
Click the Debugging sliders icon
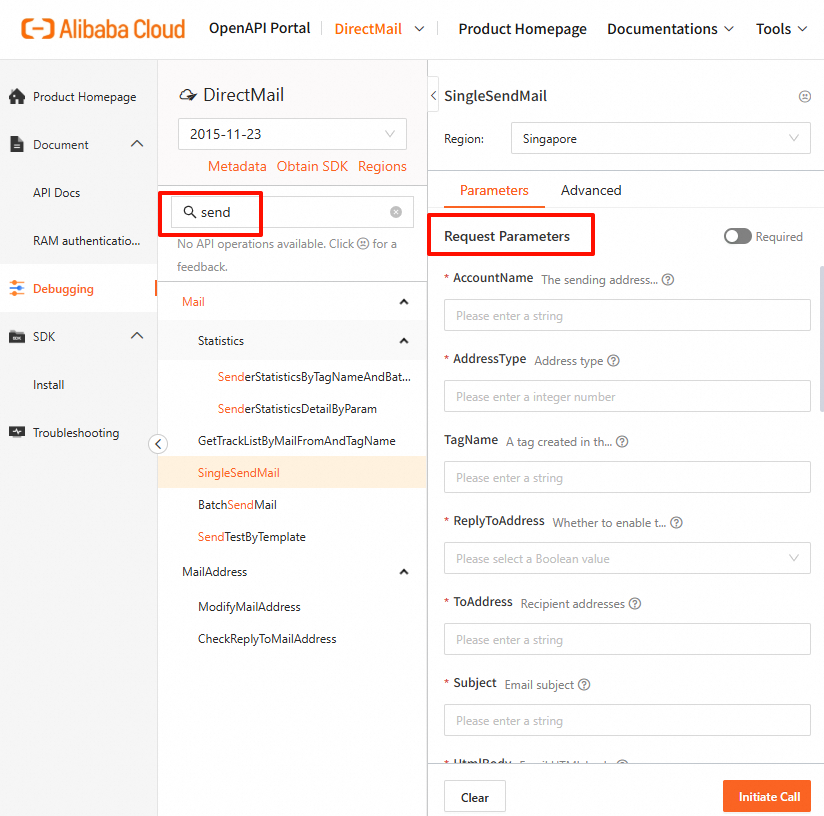(17, 288)
